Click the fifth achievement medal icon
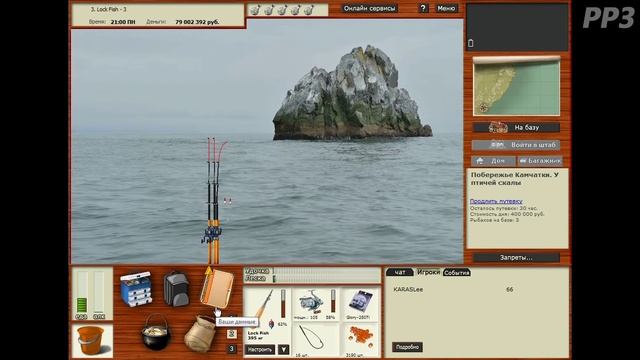This screenshot has height=360, width=640. point(309,10)
